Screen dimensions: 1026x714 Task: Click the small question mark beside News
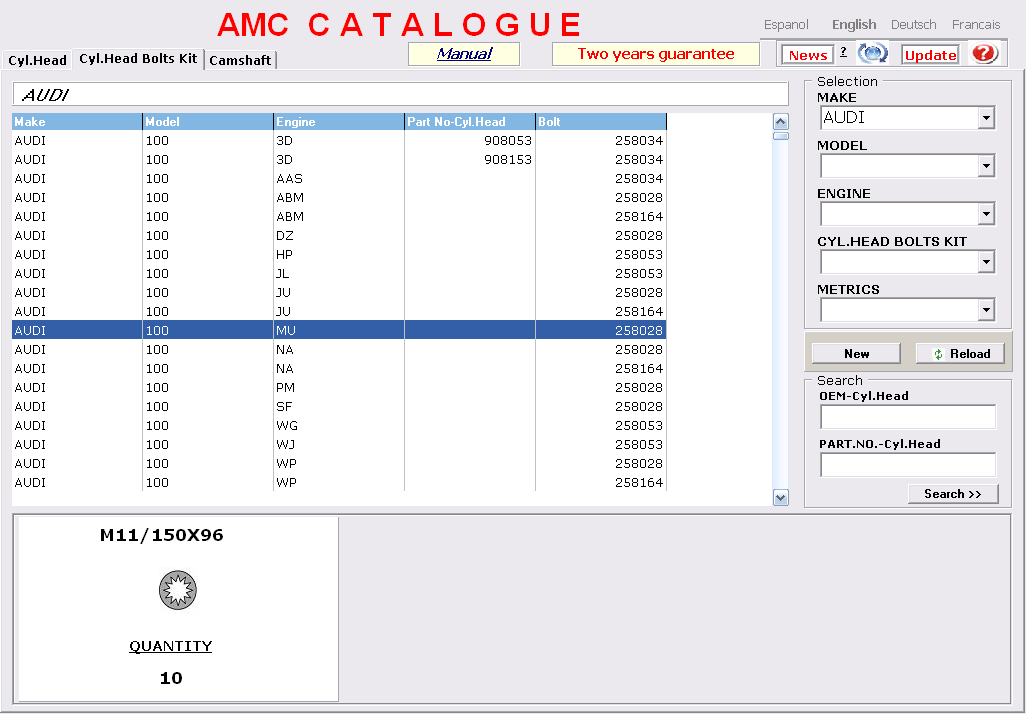[x=843, y=52]
